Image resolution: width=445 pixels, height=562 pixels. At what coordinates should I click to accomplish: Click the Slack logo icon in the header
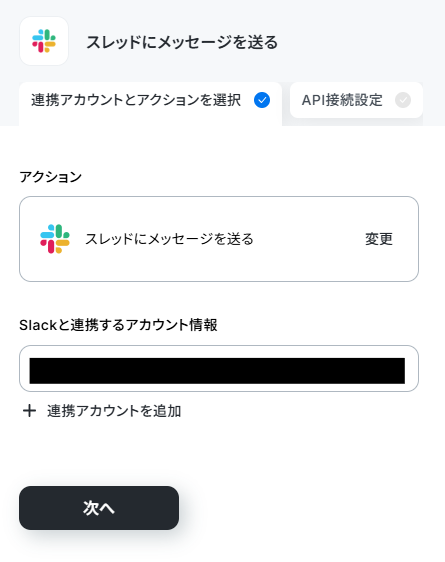coord(44,41)
